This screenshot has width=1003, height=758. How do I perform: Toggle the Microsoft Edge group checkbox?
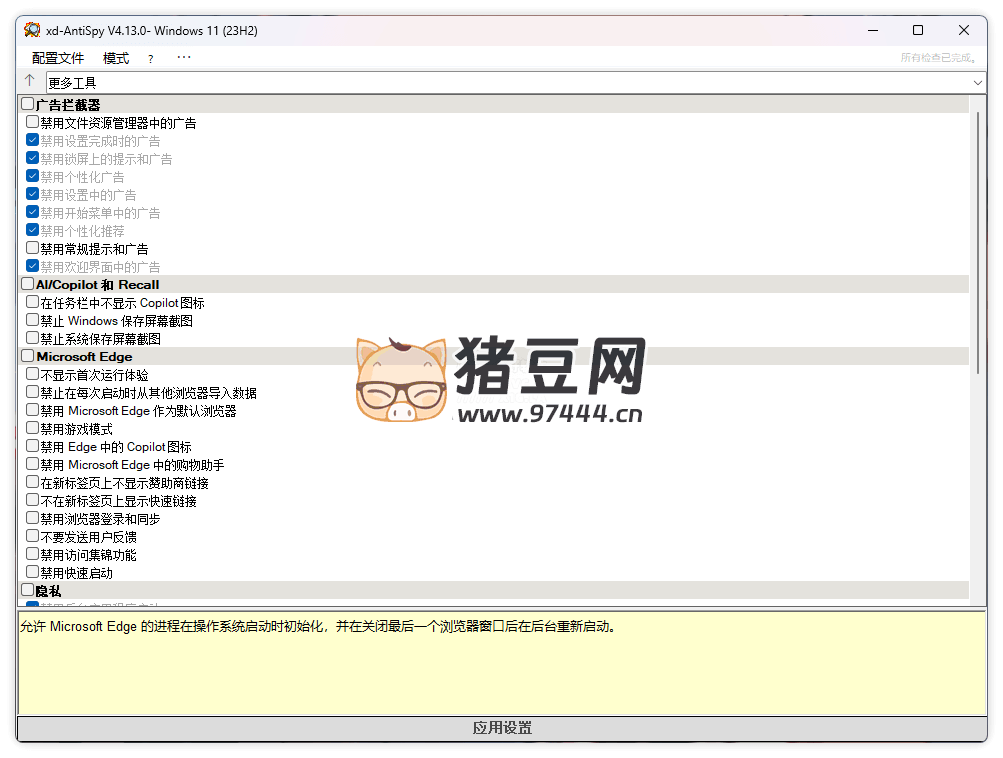pyautogui.click(x=28, y=356)
